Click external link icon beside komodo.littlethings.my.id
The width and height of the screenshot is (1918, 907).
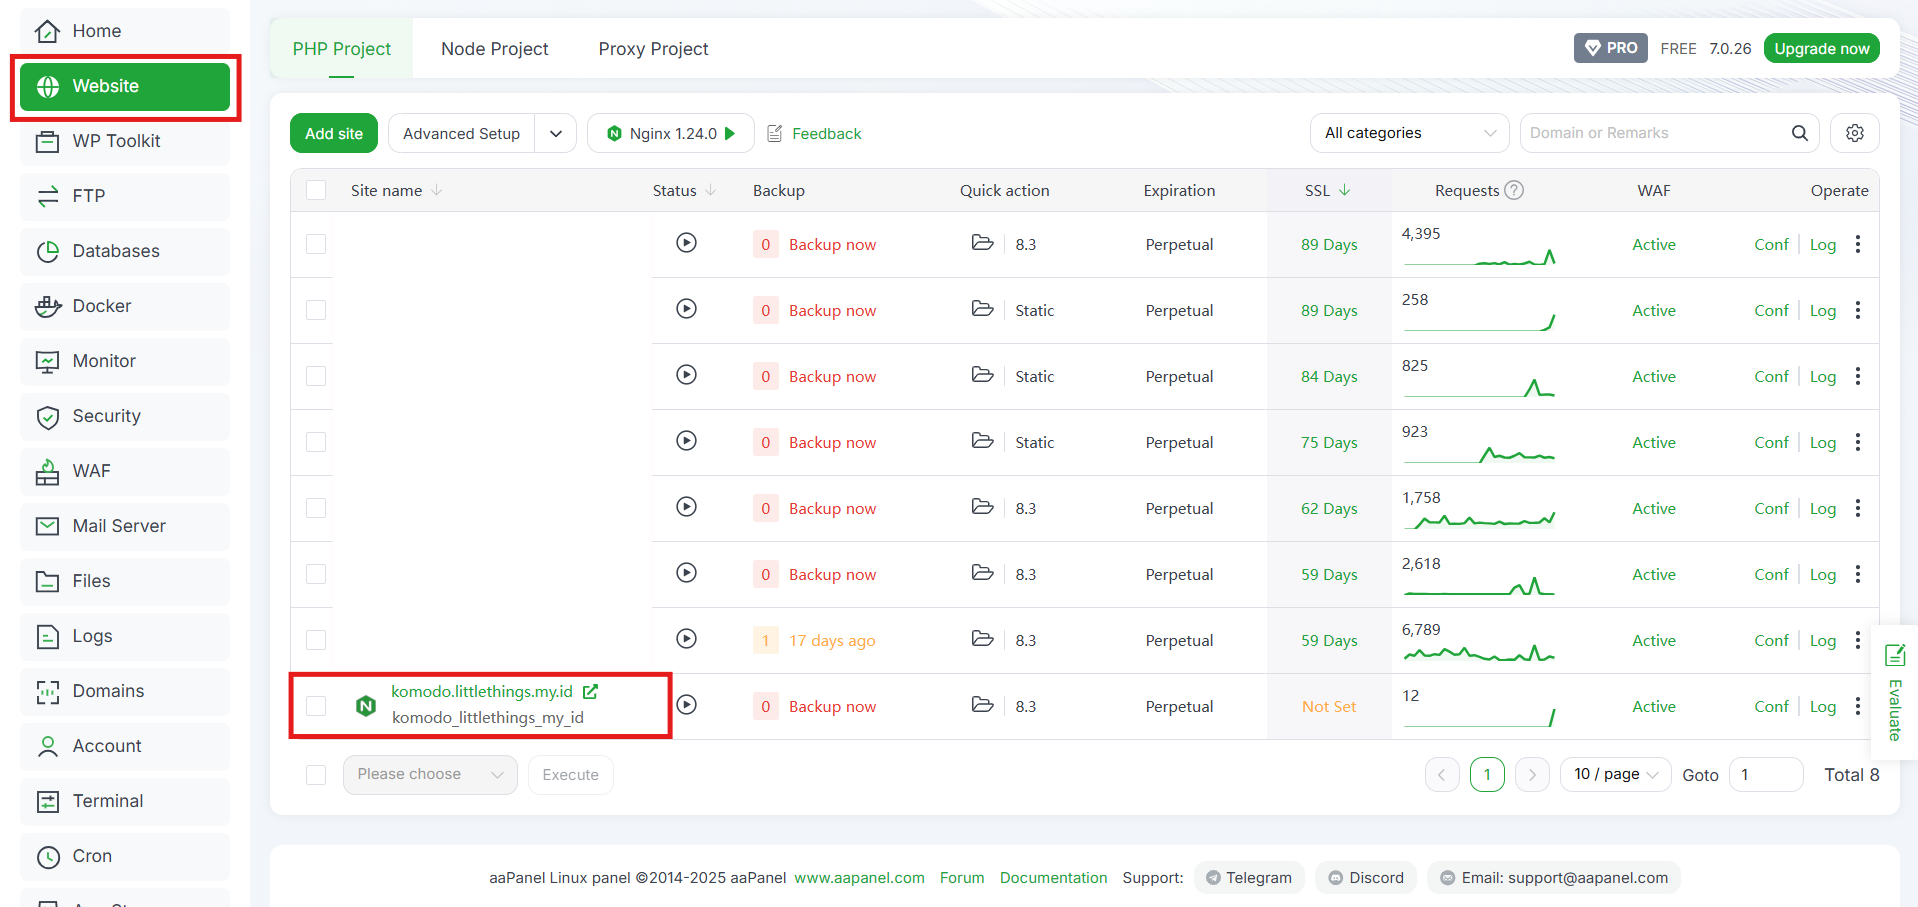click(x=590, y=691)
